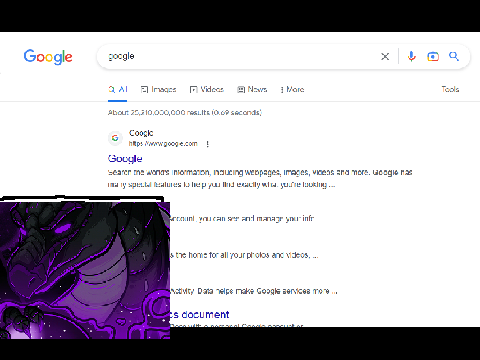Image resolution: width=480 pixels, height=360 pixels.
Task: Click the snippet about photos and videos
Action: click(244, 255)
